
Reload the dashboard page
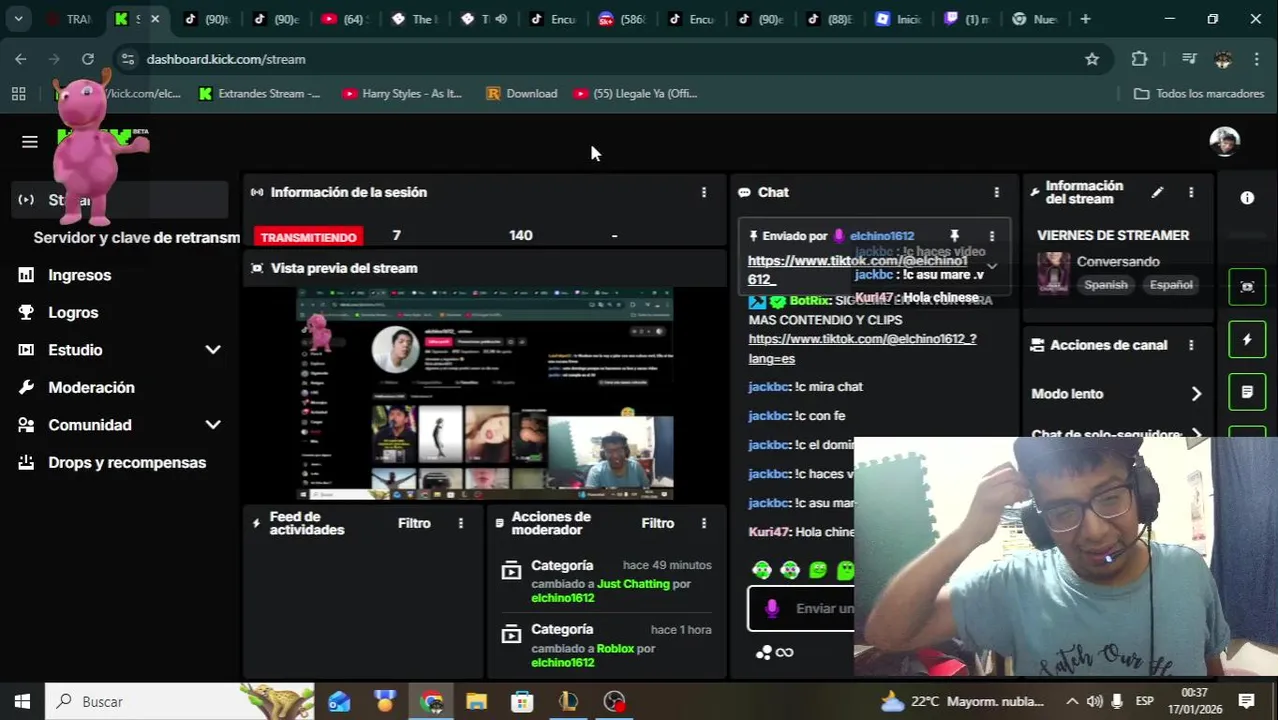point(88,59)
